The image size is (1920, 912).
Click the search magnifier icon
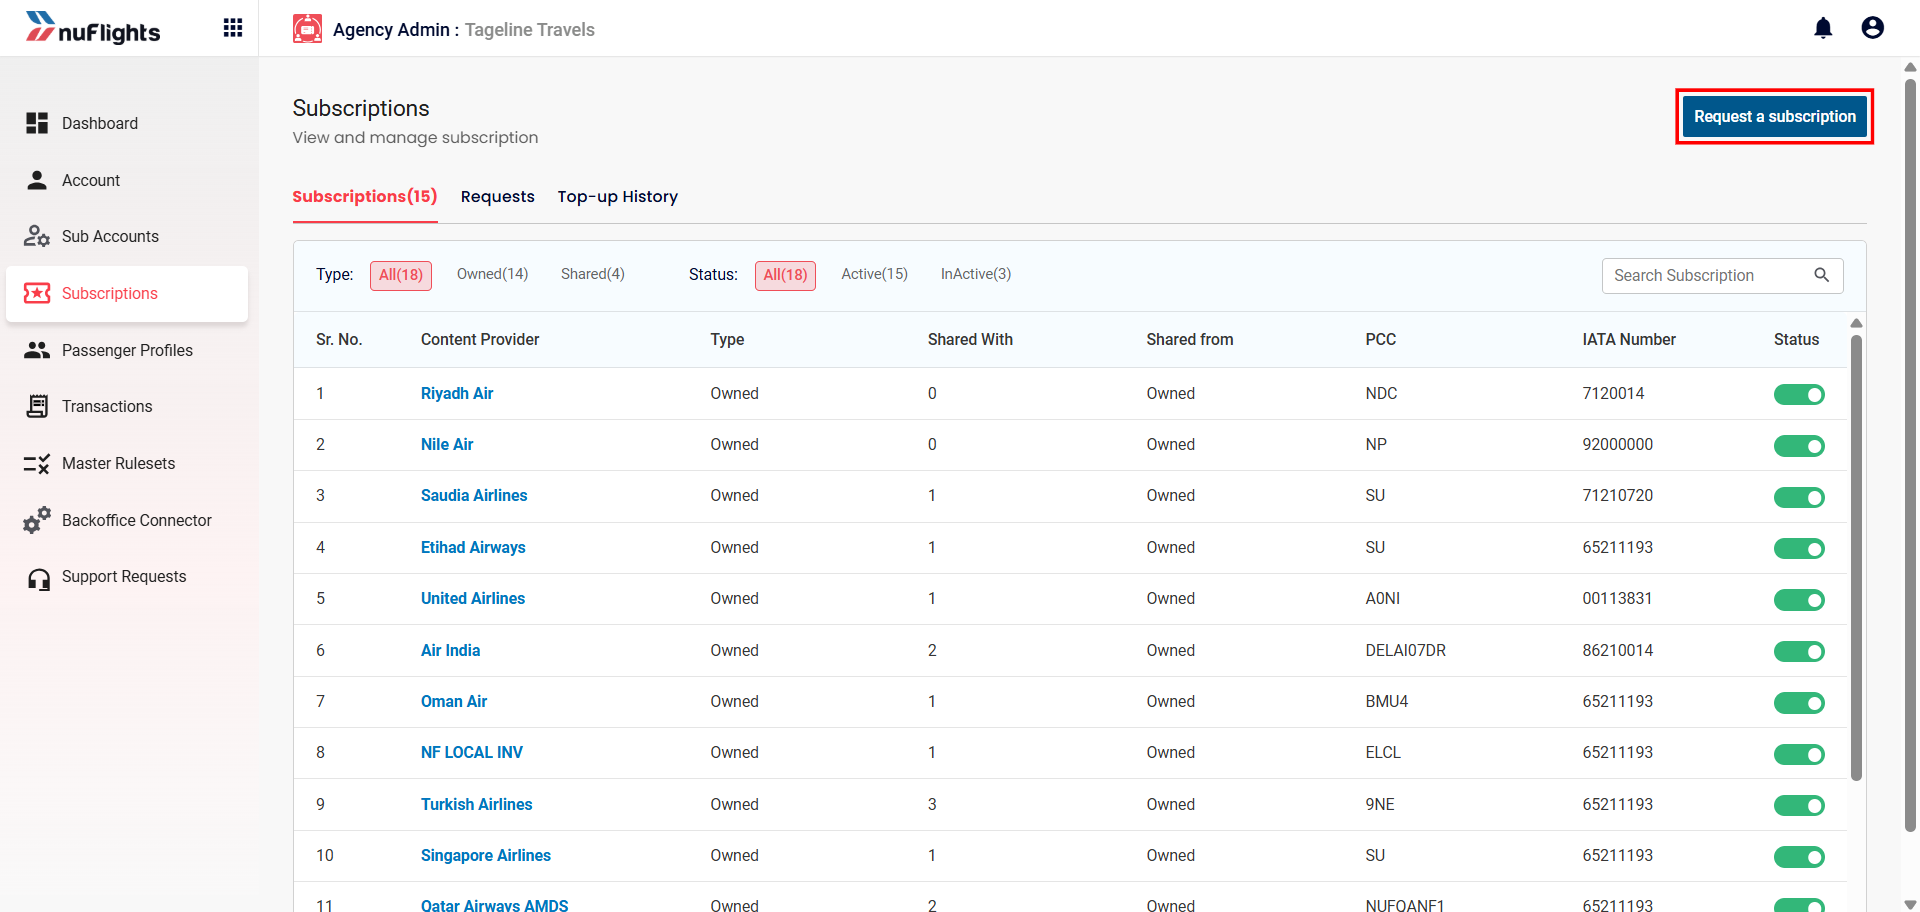click(1822, 275)
